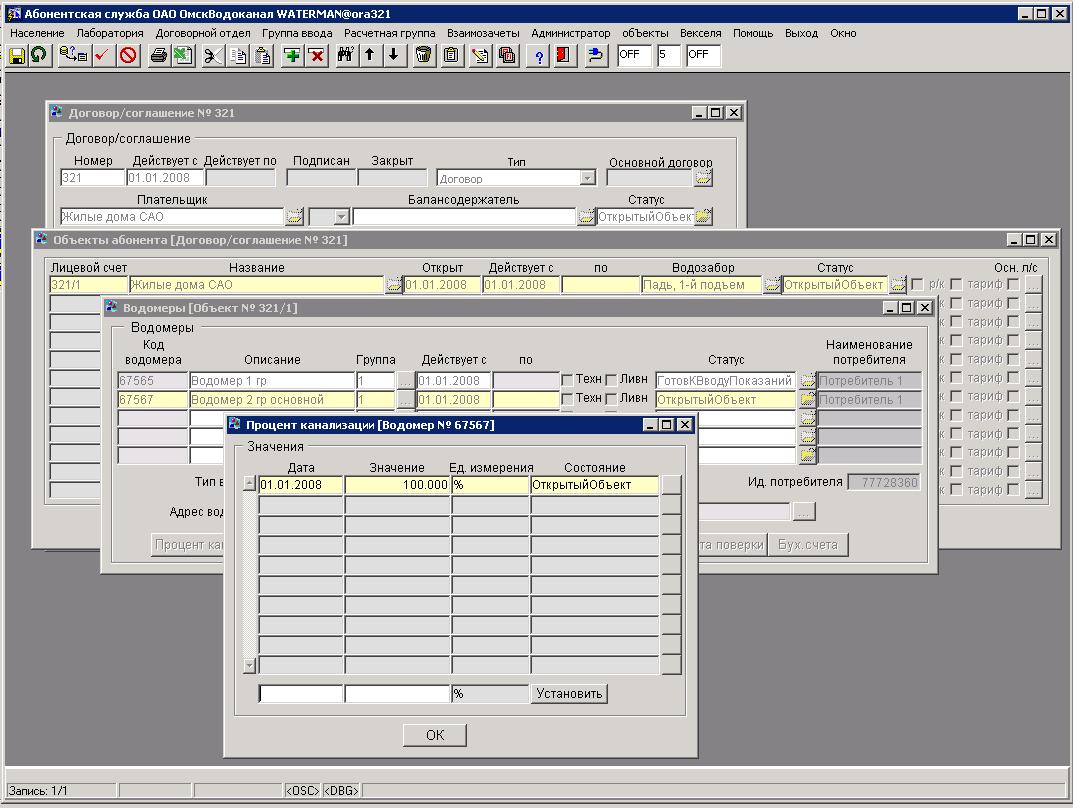Click the red prohibition cancel icon
The width and height of the screenshot is (1073, 808).
[x=128, y=55]
